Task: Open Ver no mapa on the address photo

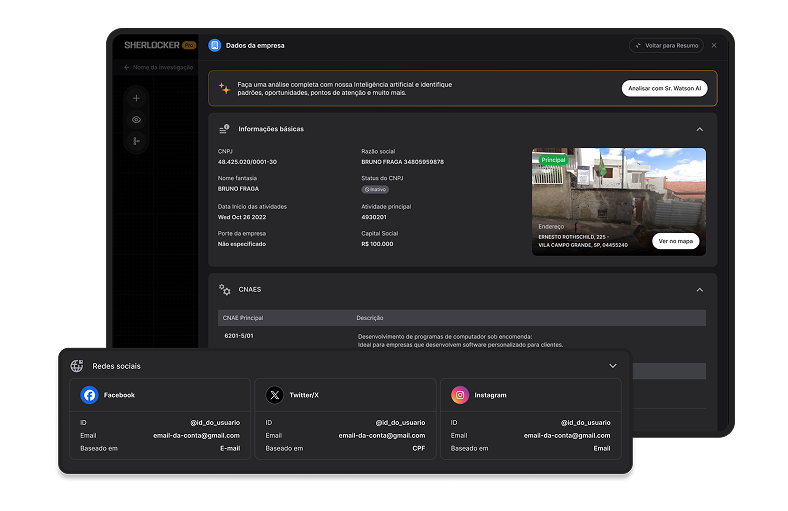Action: [x=675, y=241]
